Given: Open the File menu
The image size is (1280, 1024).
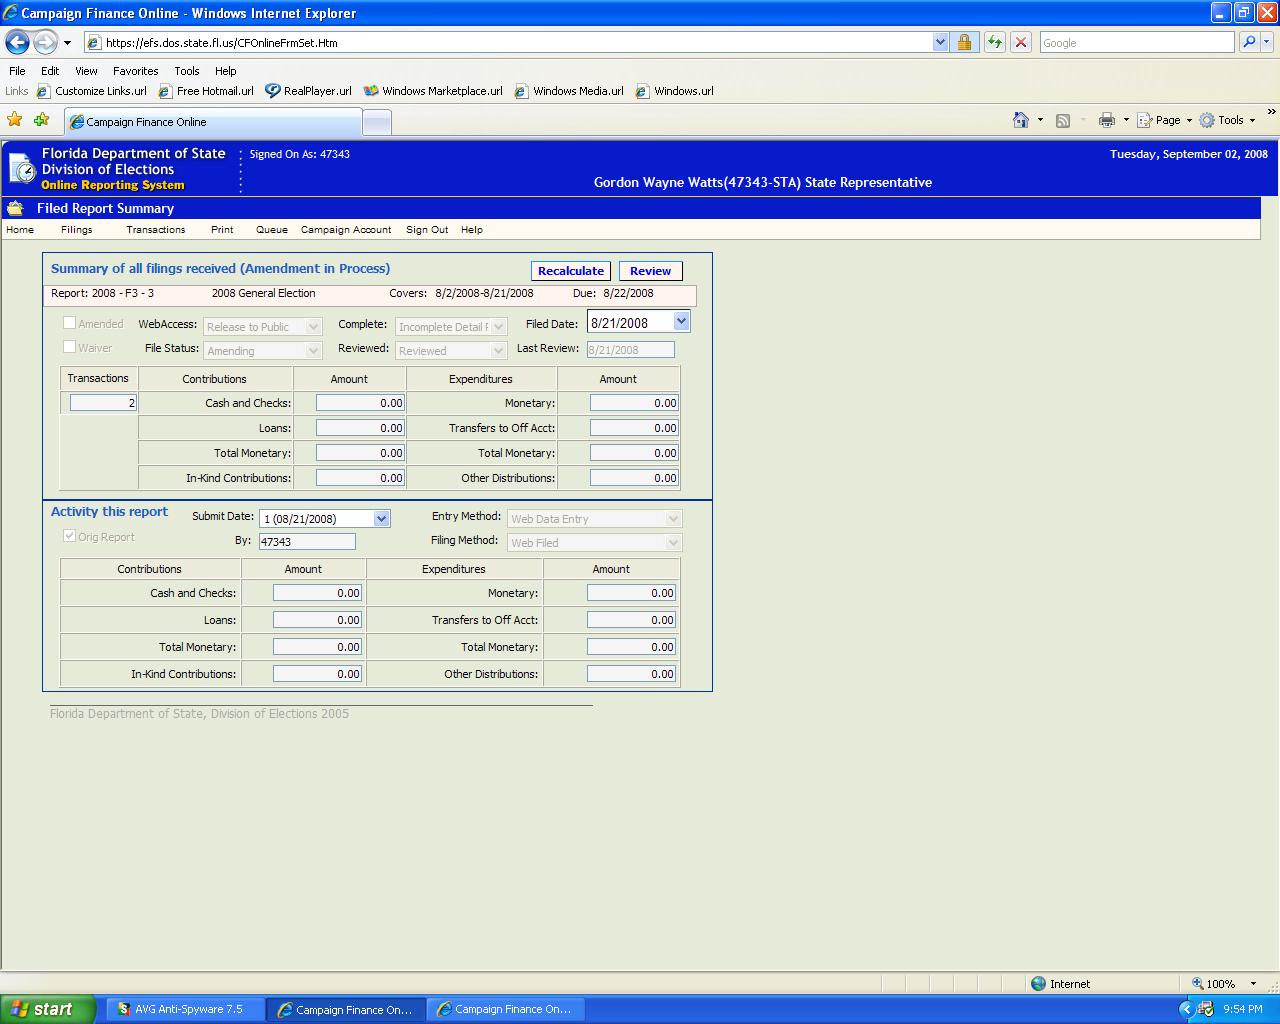Looking at the screenshot, I should pos(17,71).
